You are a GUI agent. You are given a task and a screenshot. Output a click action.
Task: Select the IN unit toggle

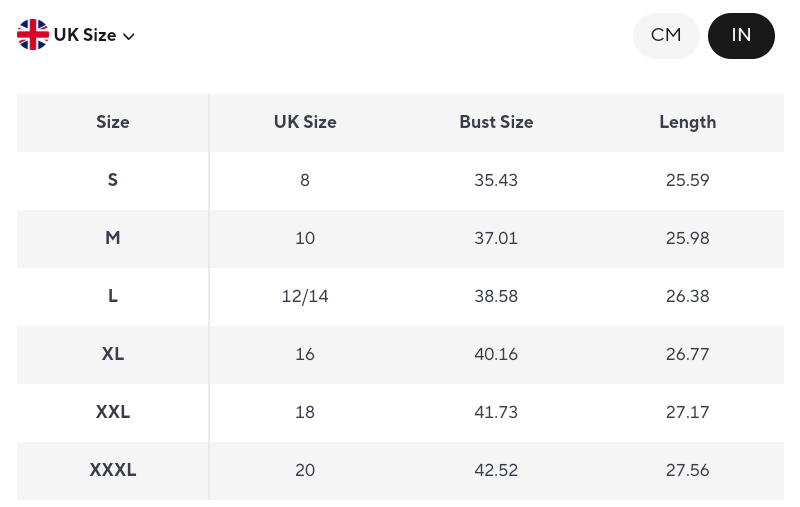pyautogui.click(x=741, y=36)
